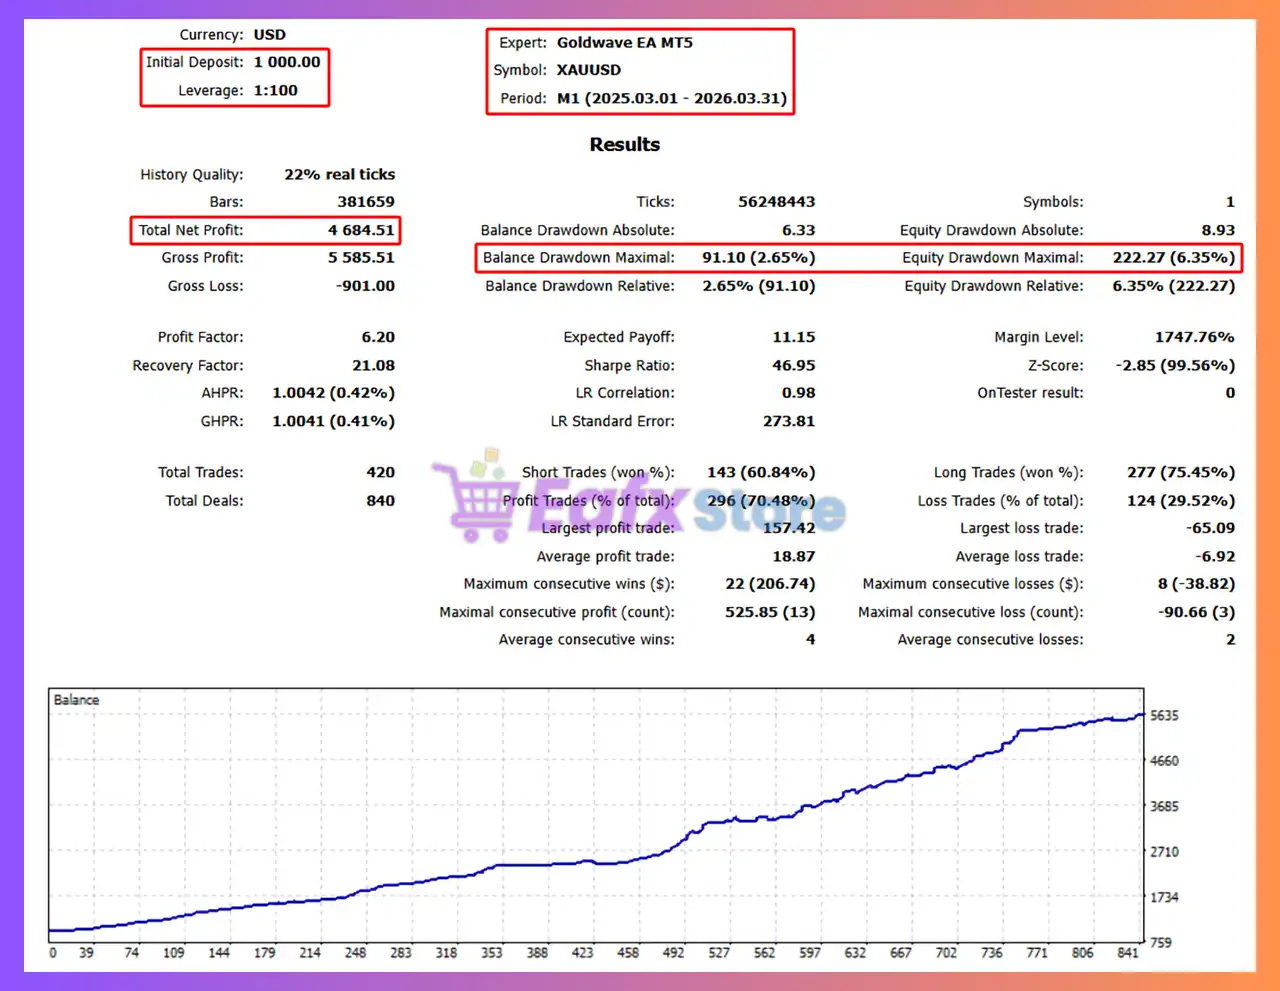Click the Results heading
Viewport: 1280px width, 991px height.
(624, 144)
